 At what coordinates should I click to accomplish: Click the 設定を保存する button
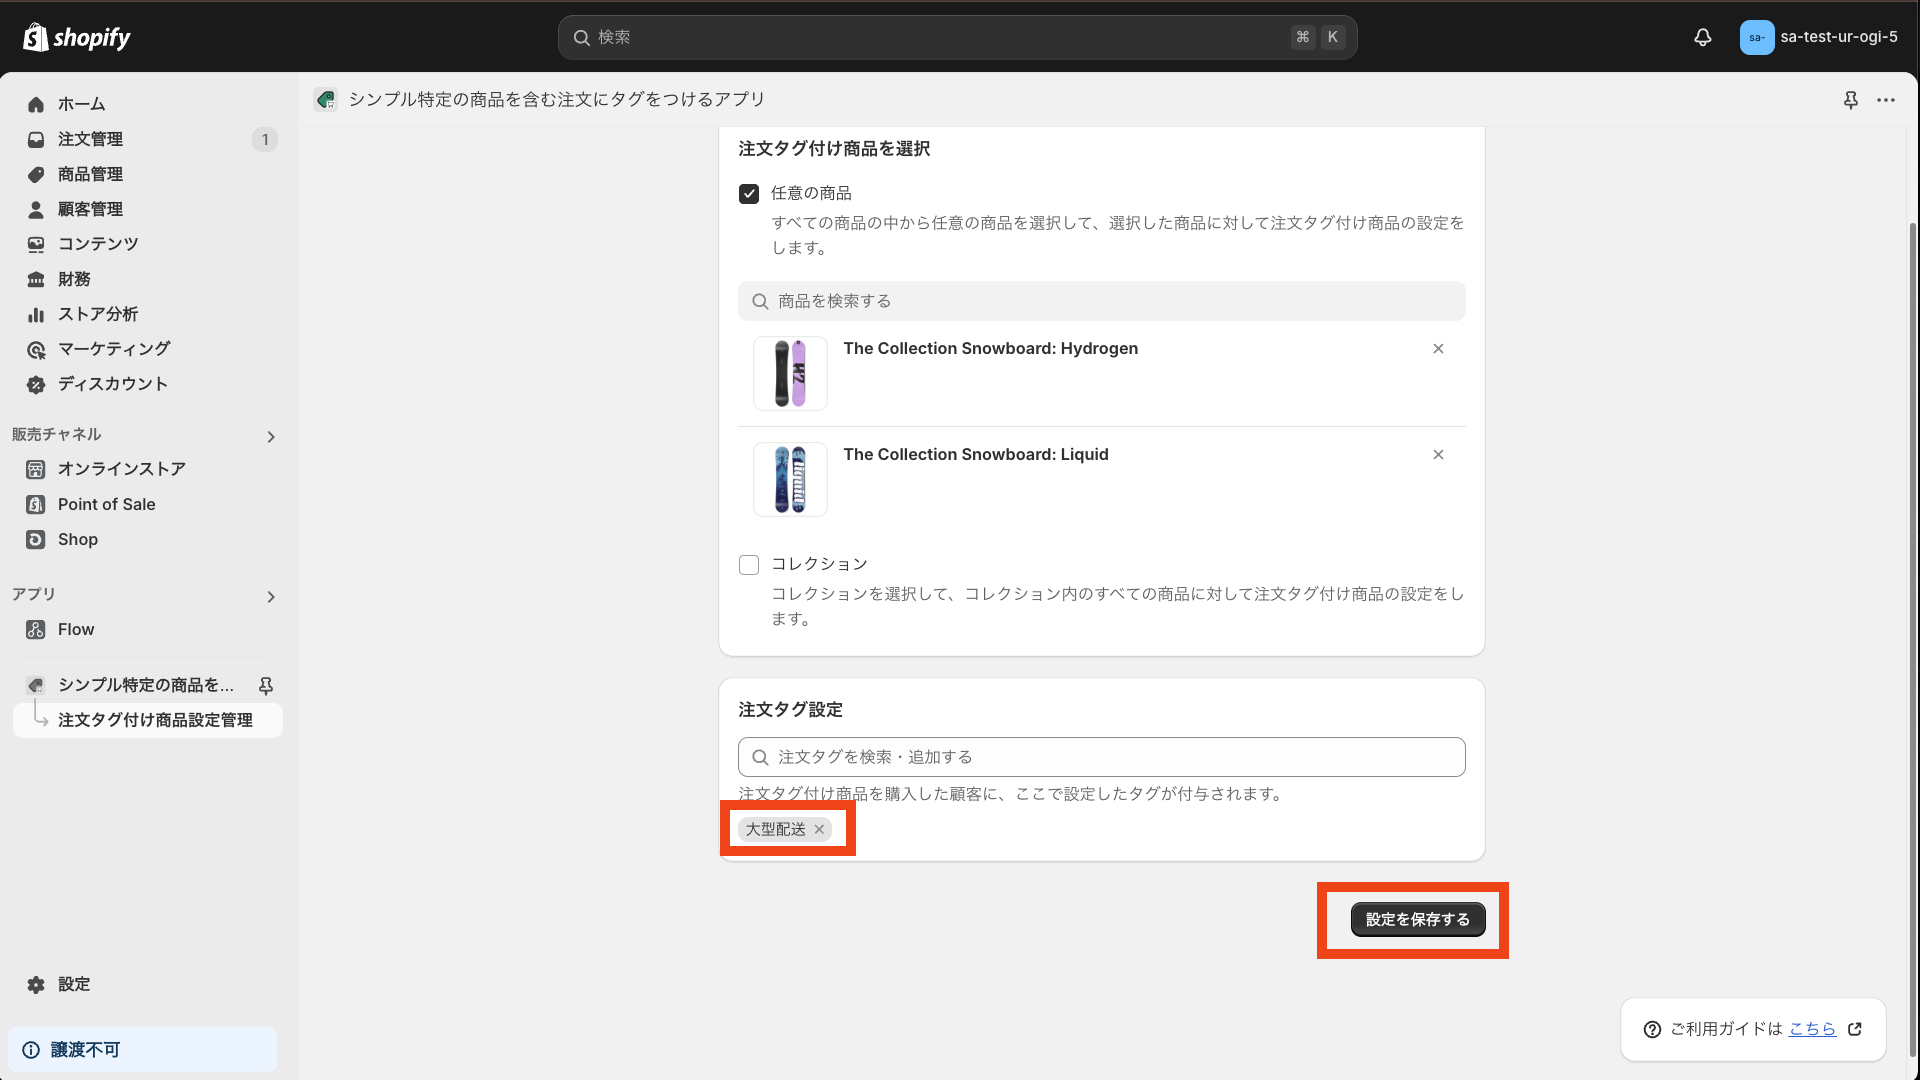click(x=1417, y=919)
